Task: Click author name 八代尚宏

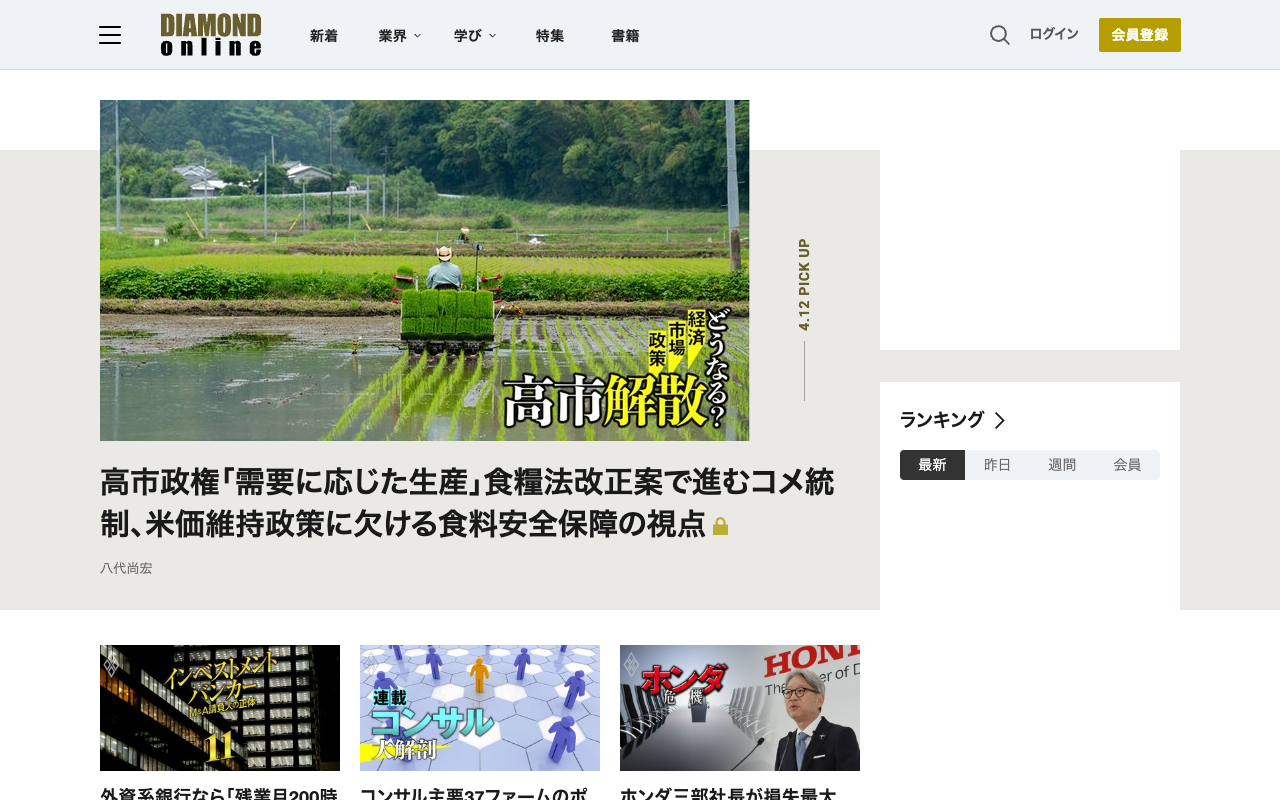Action: pyautogui.click(x=126, y=568)
